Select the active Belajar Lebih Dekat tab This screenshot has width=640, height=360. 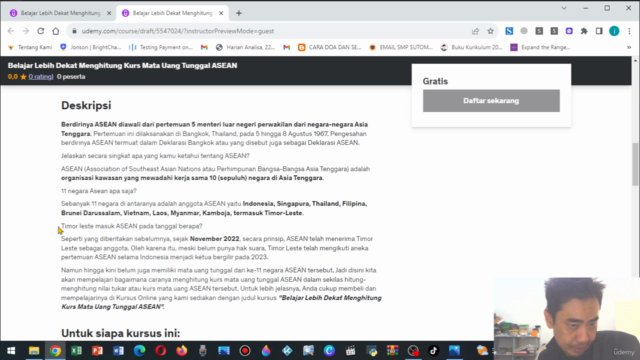tap(172, 13)
